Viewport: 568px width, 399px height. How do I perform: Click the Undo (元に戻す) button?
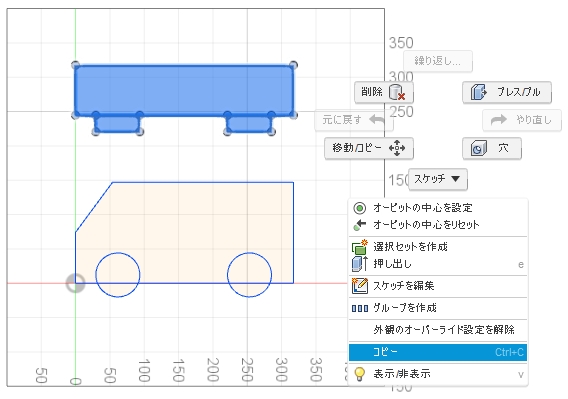coord(354,119)
